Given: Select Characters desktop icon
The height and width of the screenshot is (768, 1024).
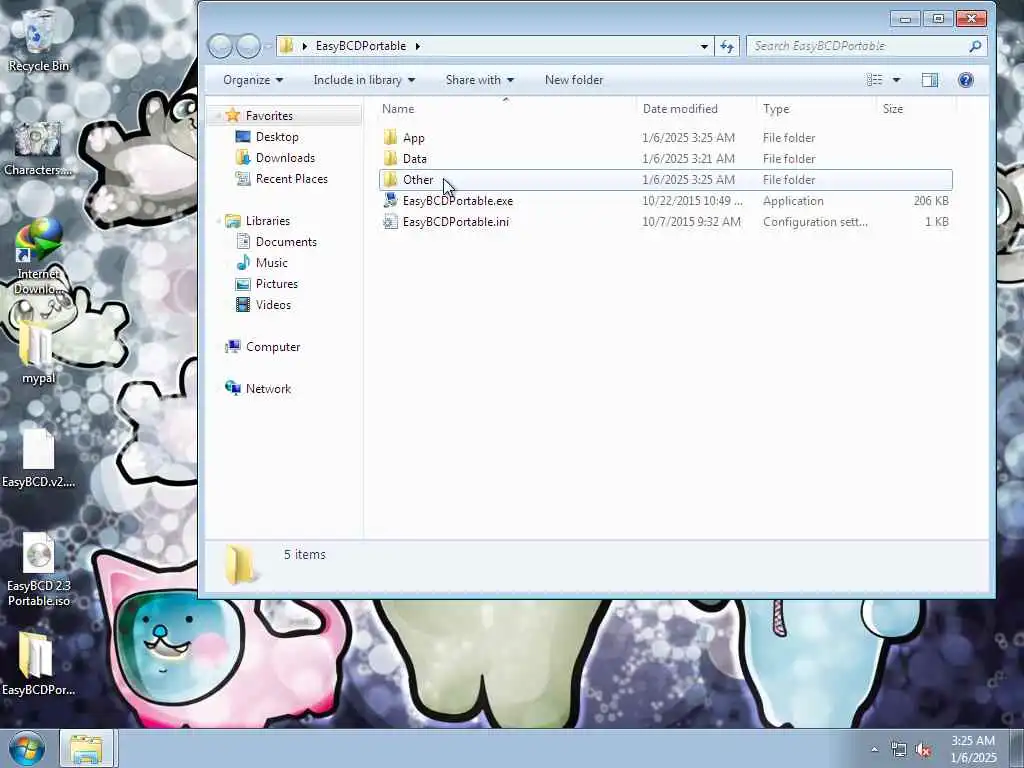Looking at the screenshot, I should tap(38, 149).
